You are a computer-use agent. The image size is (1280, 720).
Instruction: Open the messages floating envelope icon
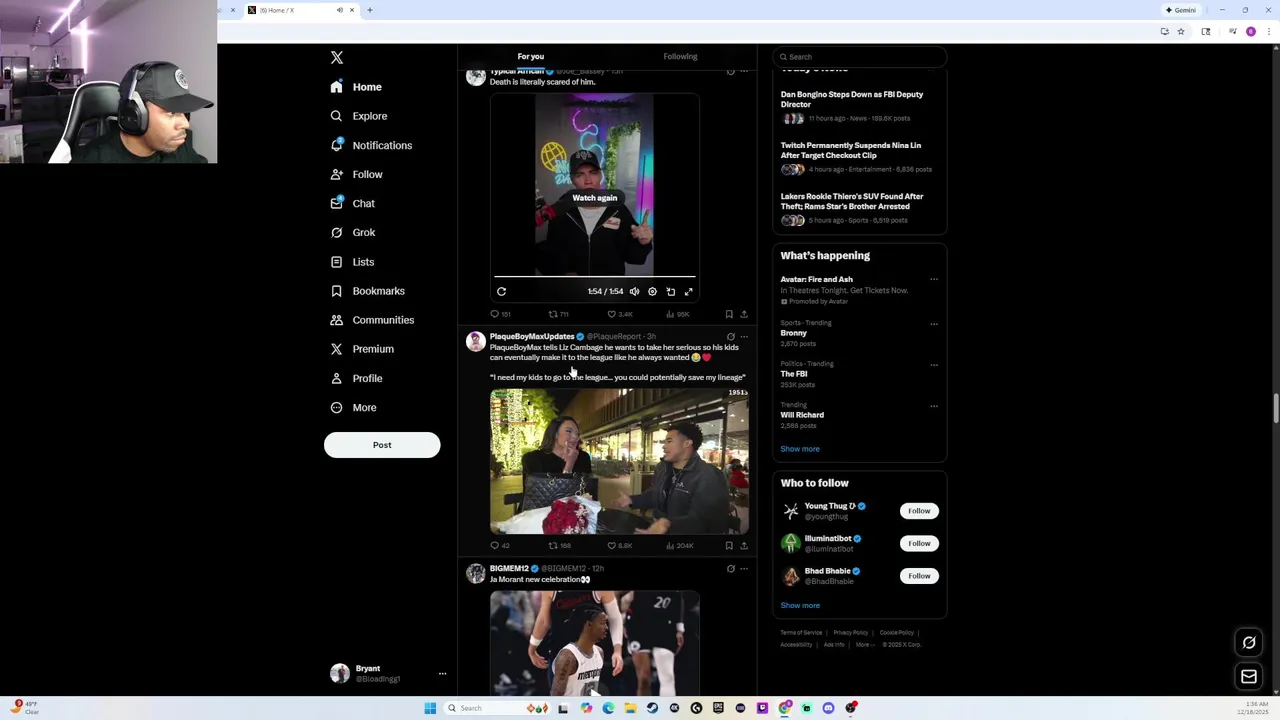[x=1249, y=677]
